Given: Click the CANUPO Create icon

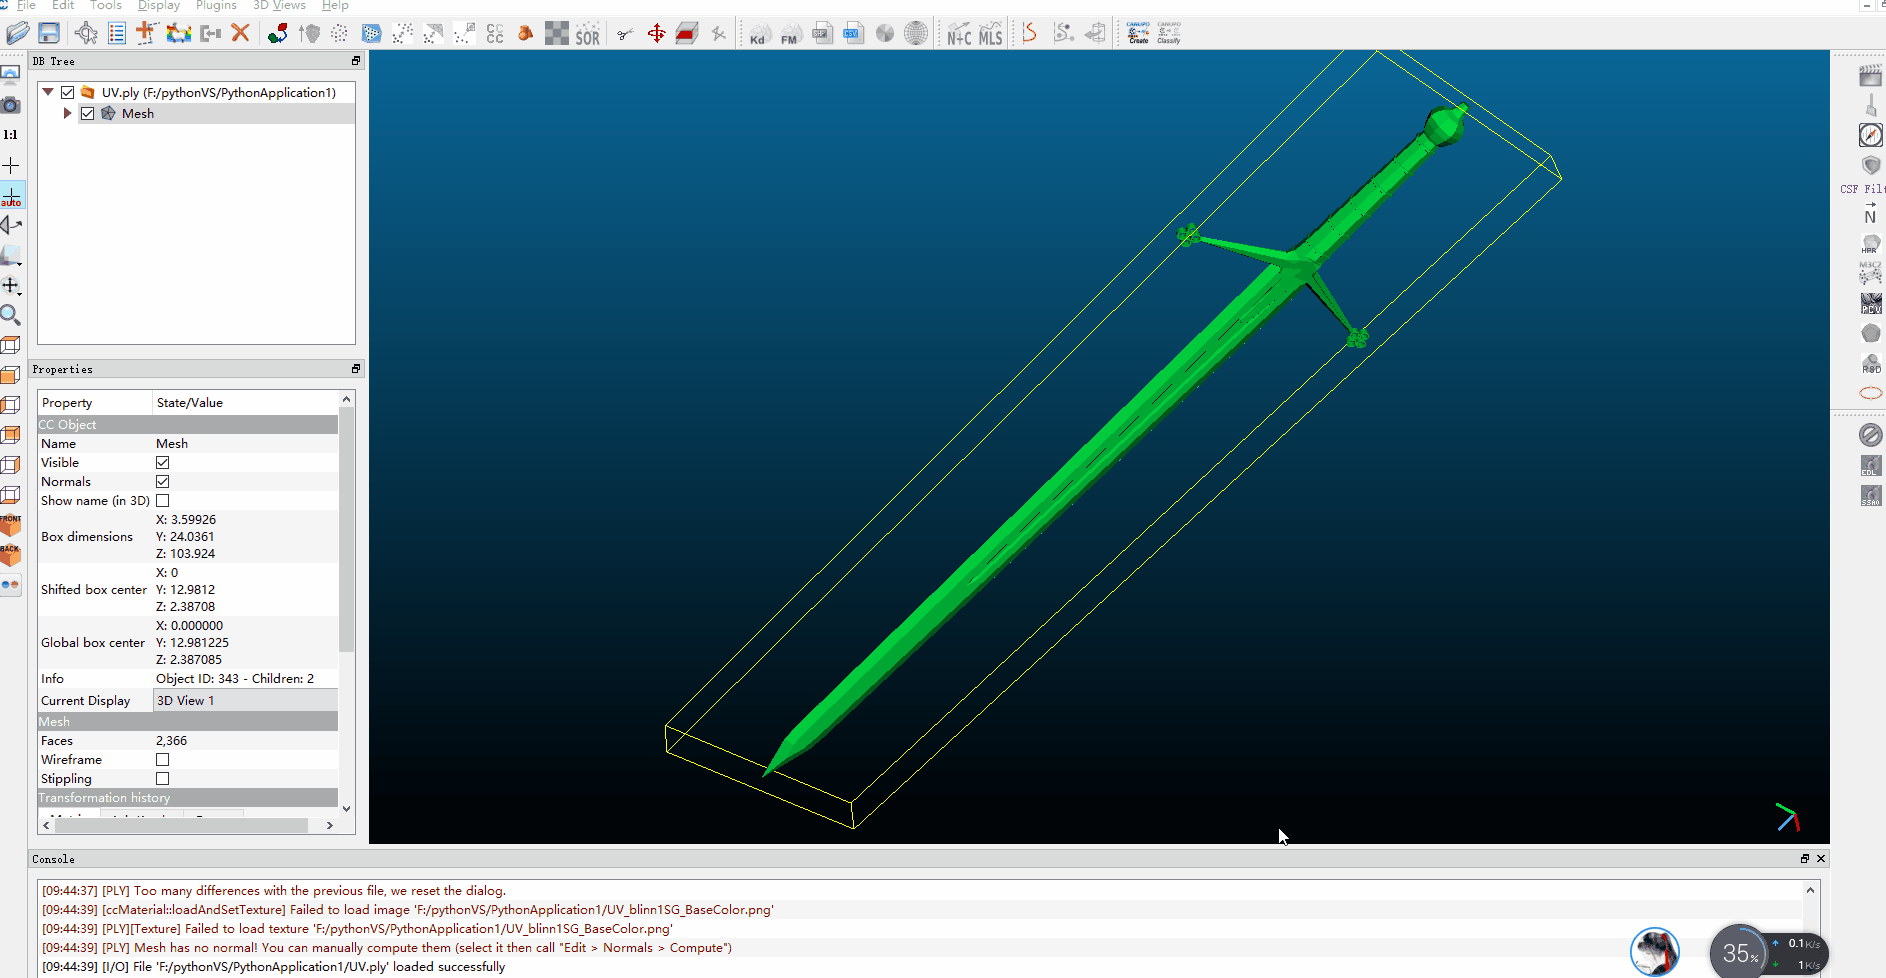Looking at the screenshot, I should click(x=1138, y=33).
